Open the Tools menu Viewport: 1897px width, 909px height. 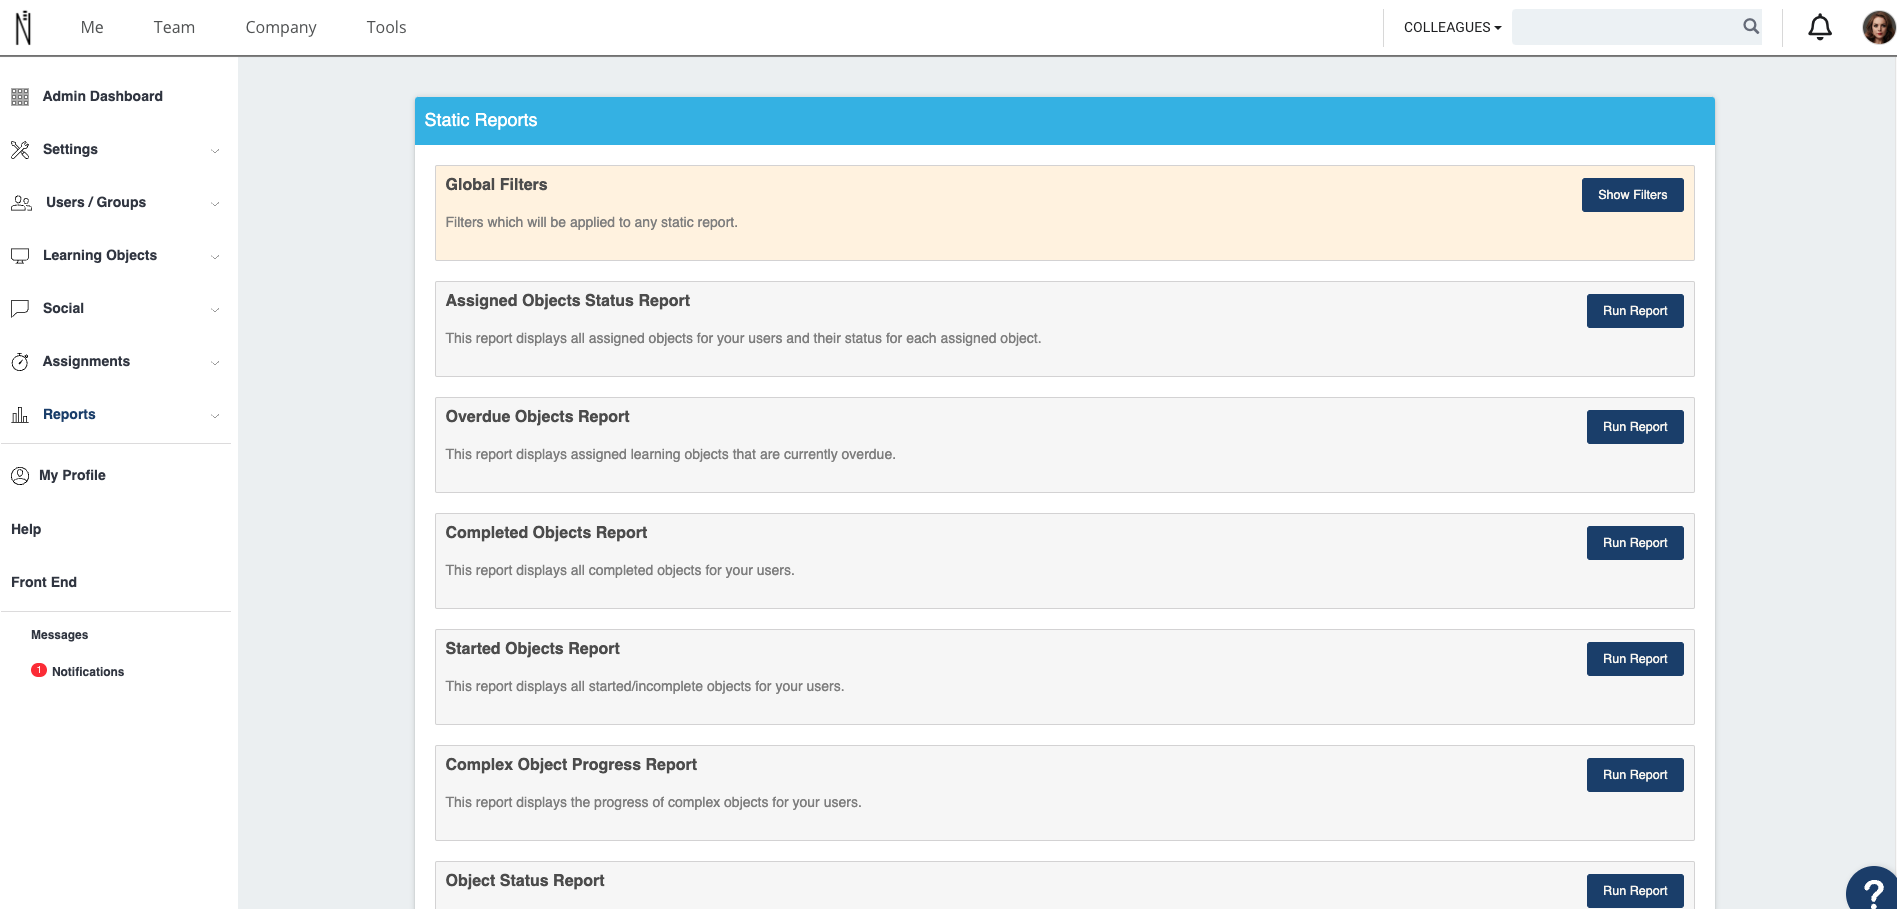386,27
